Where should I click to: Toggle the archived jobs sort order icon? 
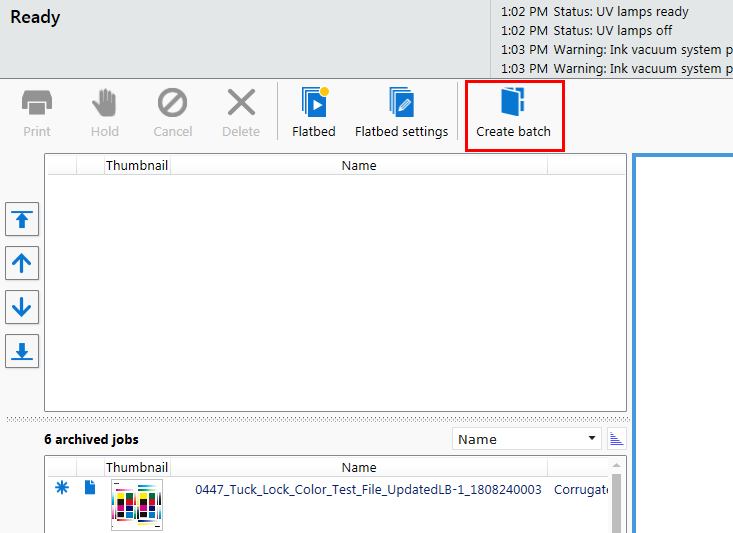616,439
